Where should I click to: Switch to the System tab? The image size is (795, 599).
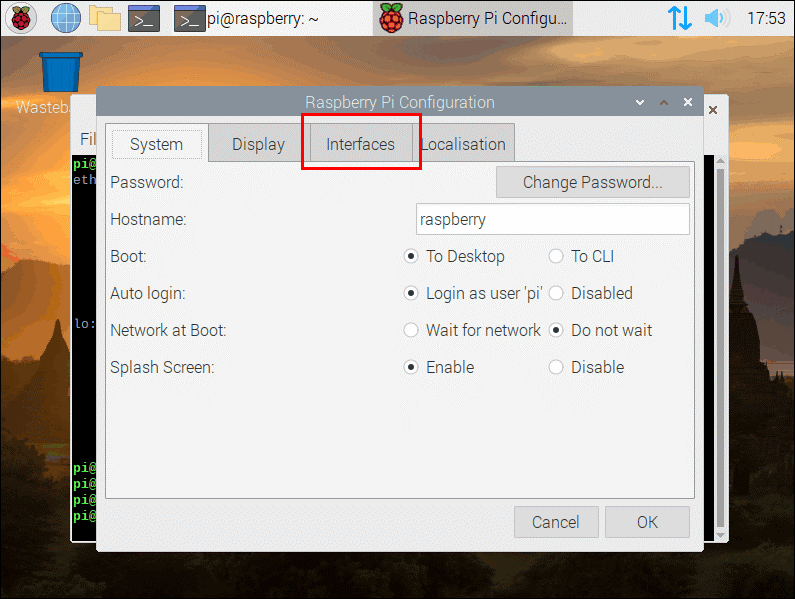click(x=156, y=144)
